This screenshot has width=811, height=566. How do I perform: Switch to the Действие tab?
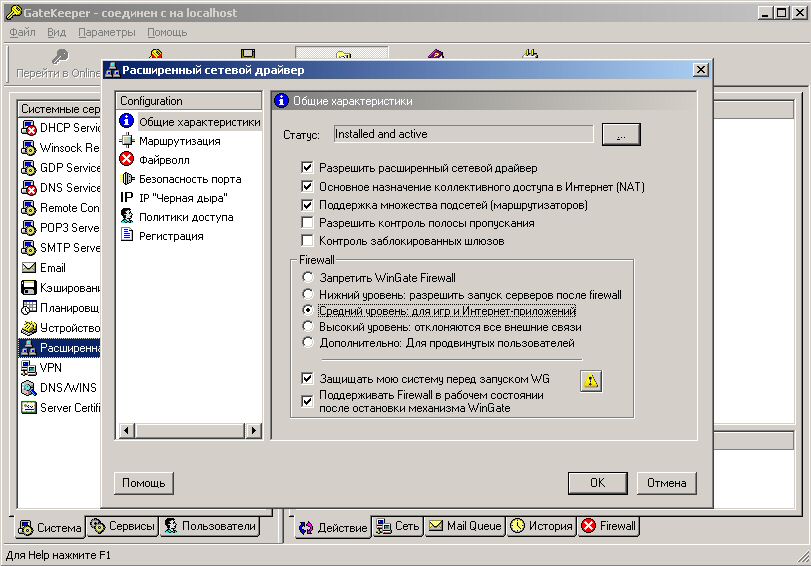point(333,527)
